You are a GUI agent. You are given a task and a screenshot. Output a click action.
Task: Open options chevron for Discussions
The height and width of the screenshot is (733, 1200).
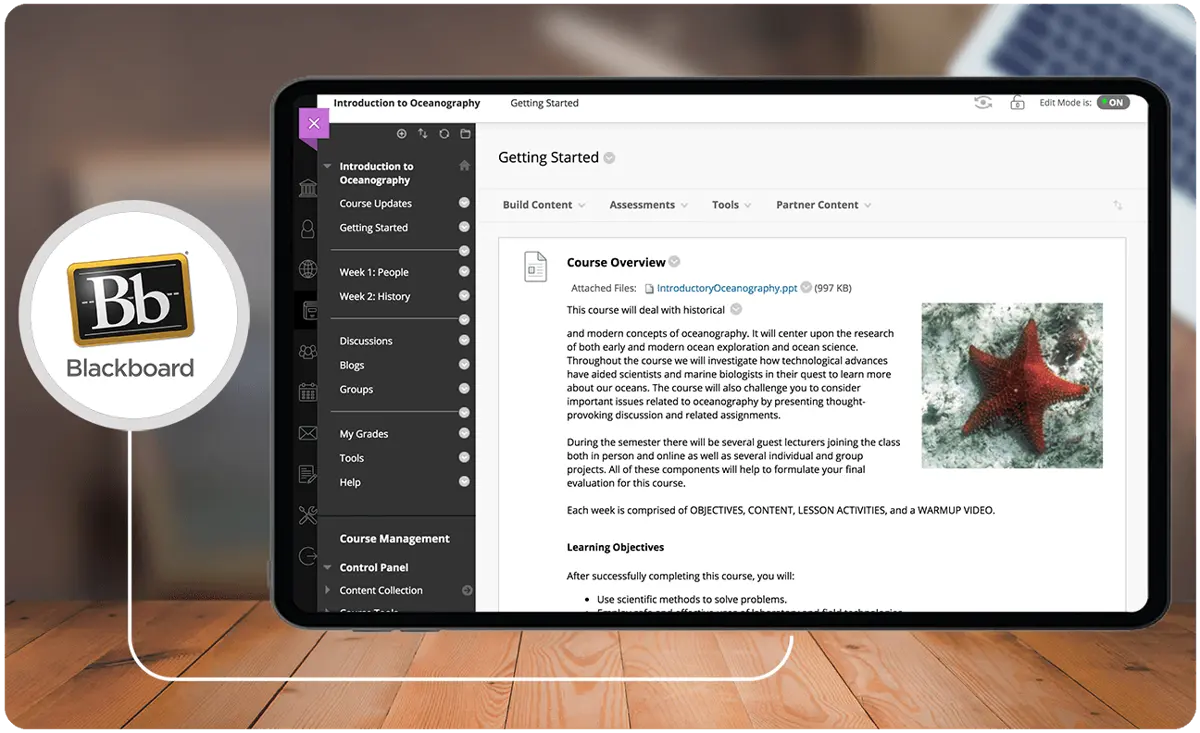(464, 340)
